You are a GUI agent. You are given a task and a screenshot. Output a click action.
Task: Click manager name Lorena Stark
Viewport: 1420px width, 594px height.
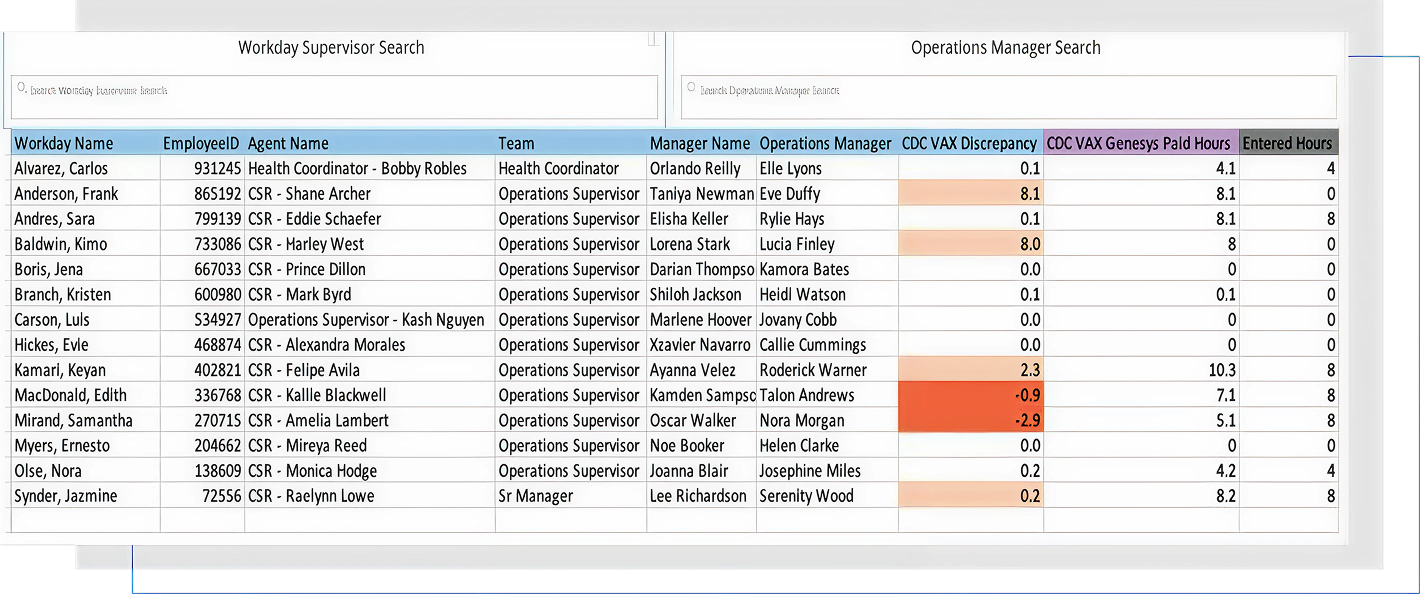tap(701, 244)
